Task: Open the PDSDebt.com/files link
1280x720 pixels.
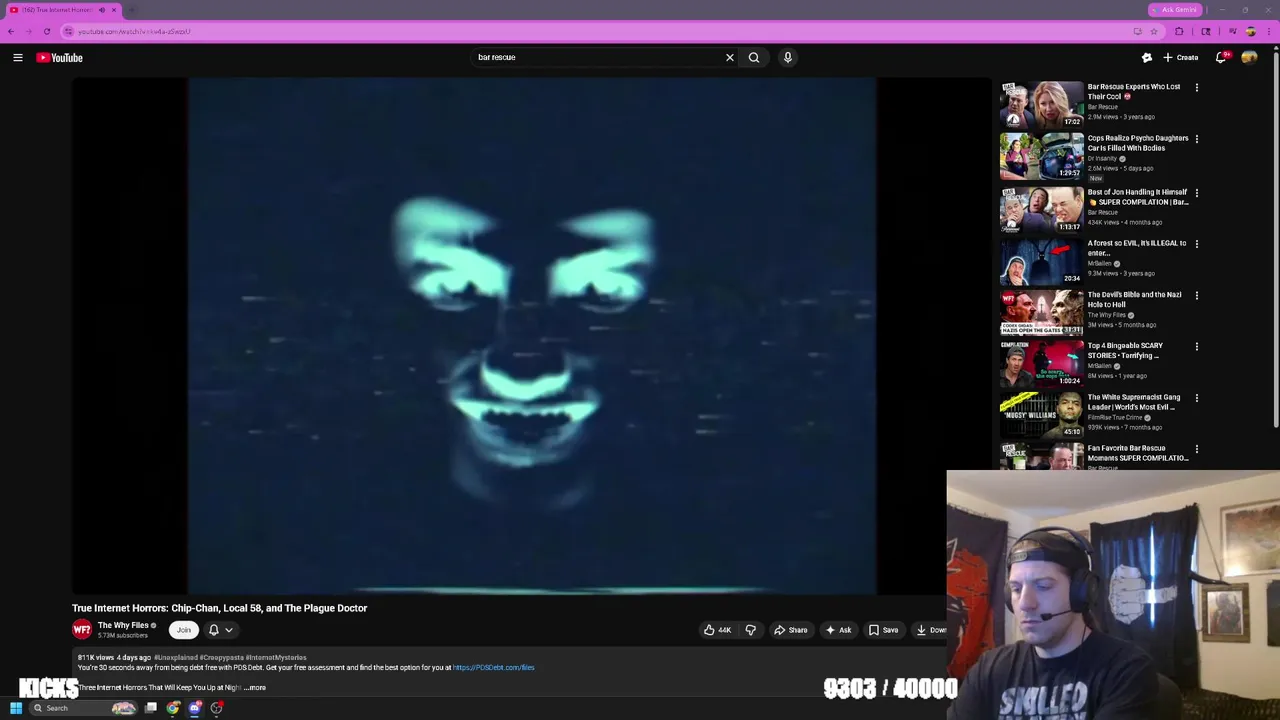Action: [494, 668]
